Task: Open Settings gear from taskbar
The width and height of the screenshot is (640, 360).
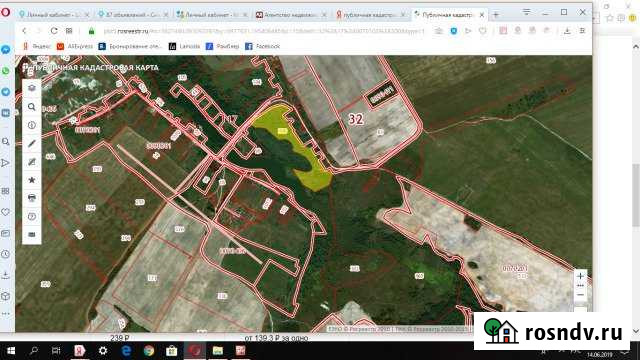Action: pos(103,351)
